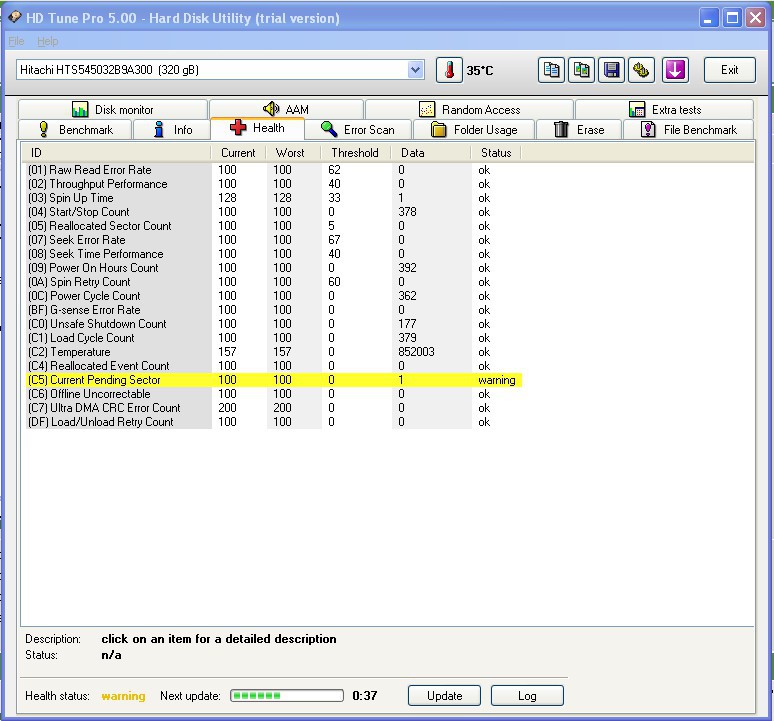Click the Exit button
Image resolution: width=774 pixels, height=721 pixels.
tap(730, 70)
